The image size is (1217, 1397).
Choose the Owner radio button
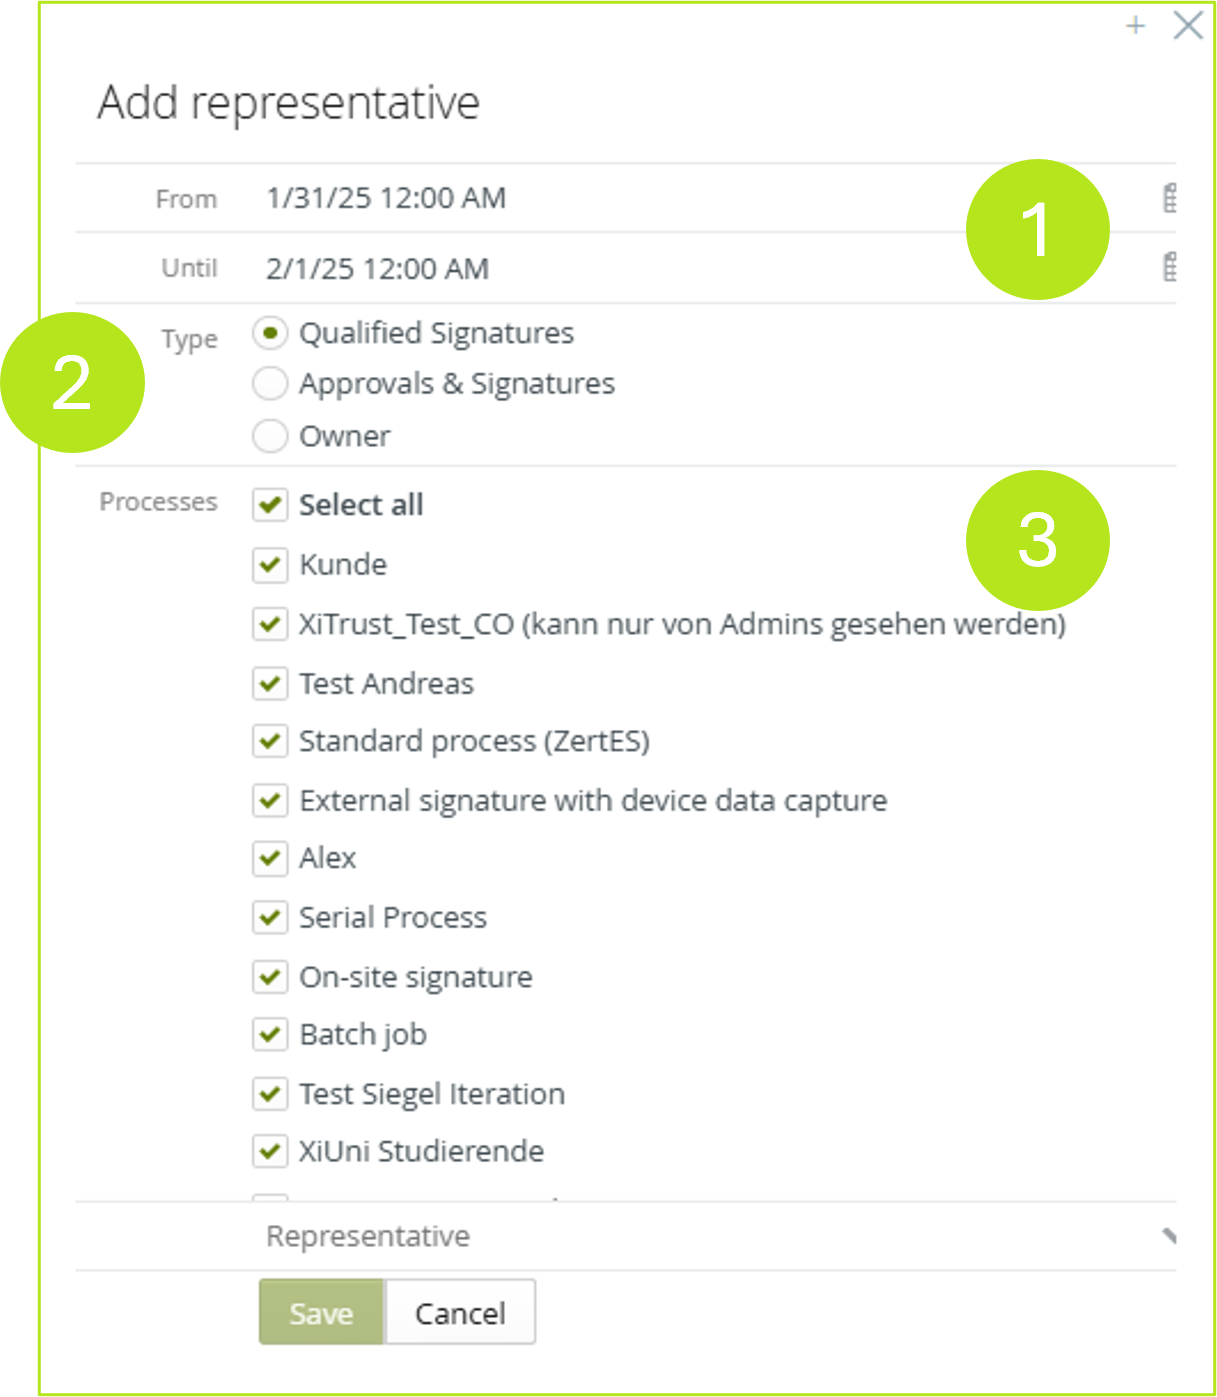(270, 436)
